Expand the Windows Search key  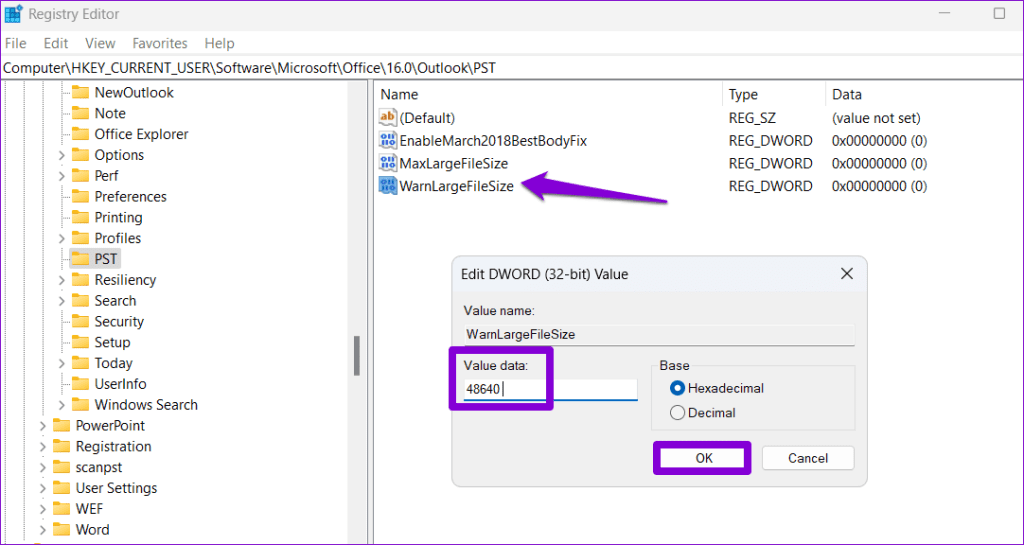click(61, 405)
